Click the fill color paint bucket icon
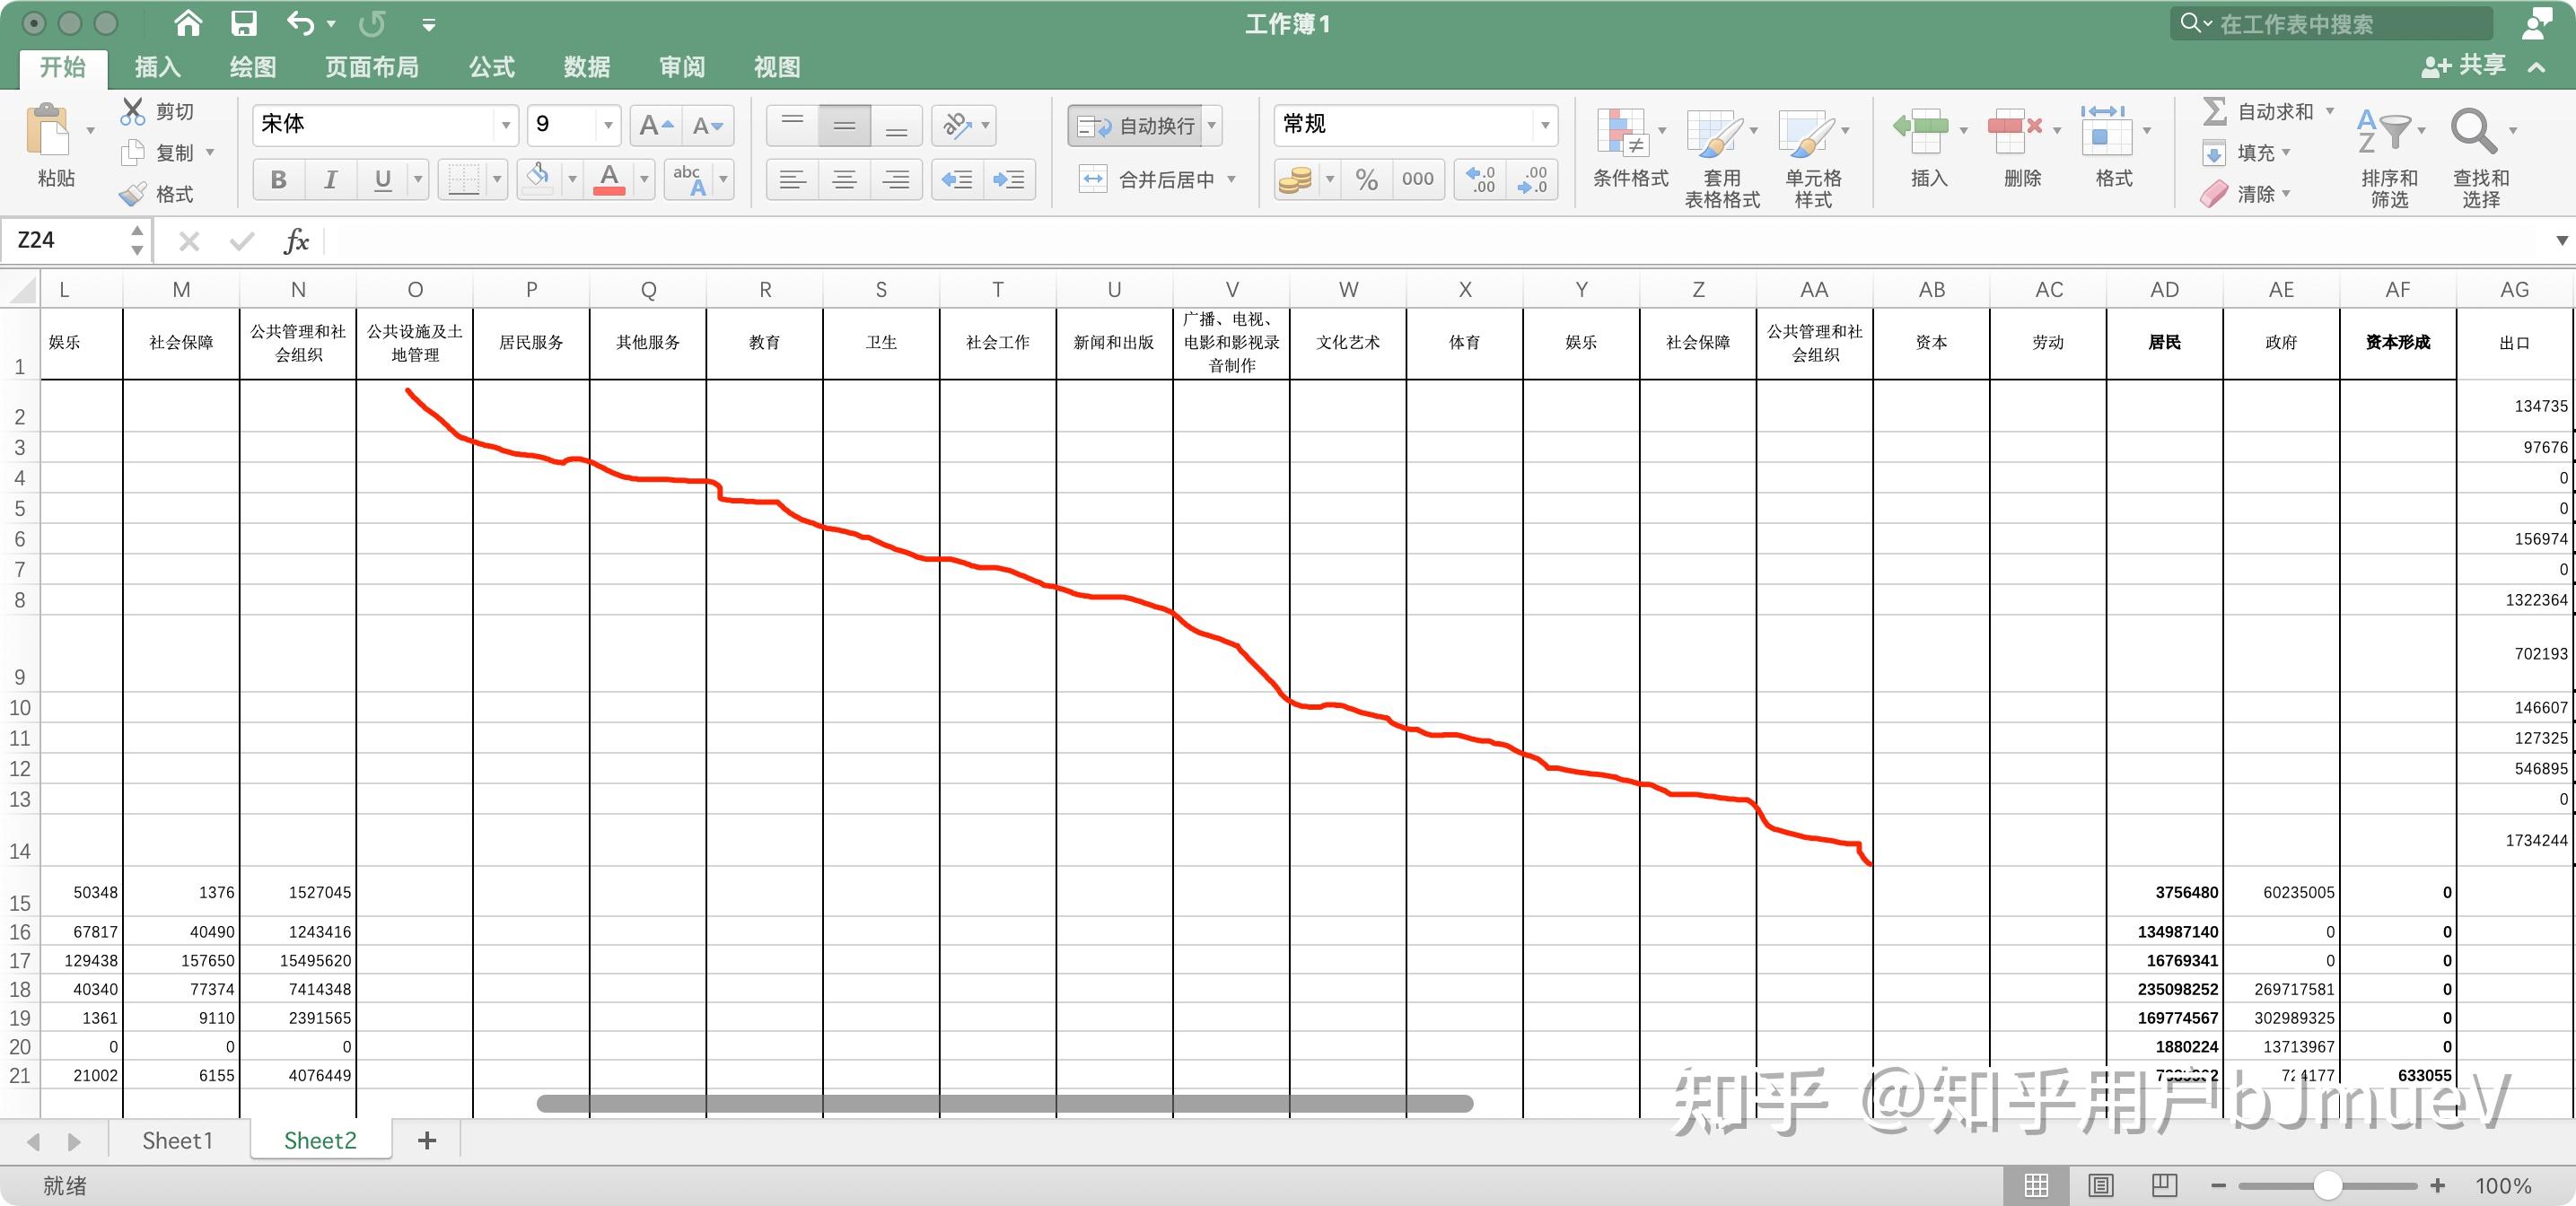2576x1206 pixels. click(538, 179)
